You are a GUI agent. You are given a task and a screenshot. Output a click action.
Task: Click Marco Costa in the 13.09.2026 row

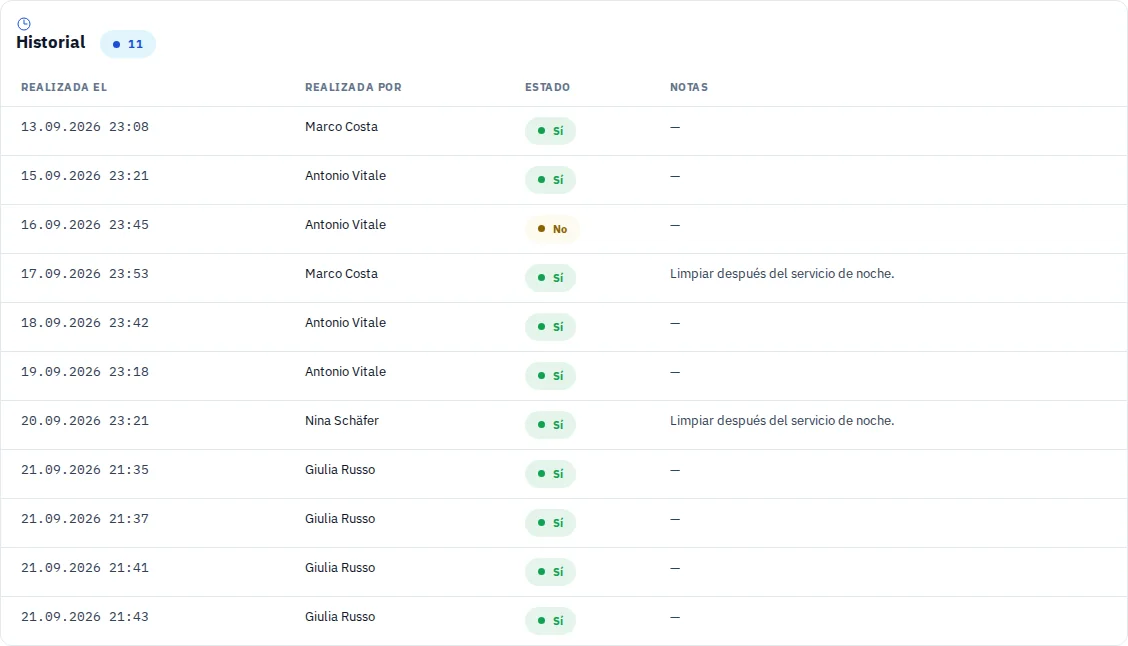coord(341,127)
